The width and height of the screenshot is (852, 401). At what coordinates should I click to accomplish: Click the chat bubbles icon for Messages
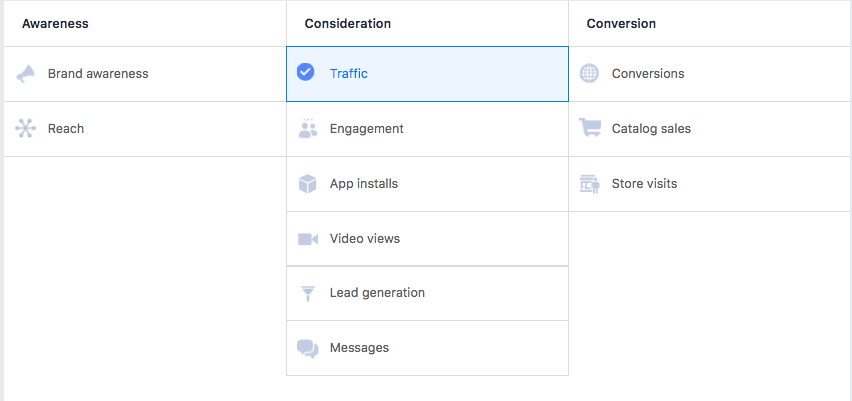[307, 348]
